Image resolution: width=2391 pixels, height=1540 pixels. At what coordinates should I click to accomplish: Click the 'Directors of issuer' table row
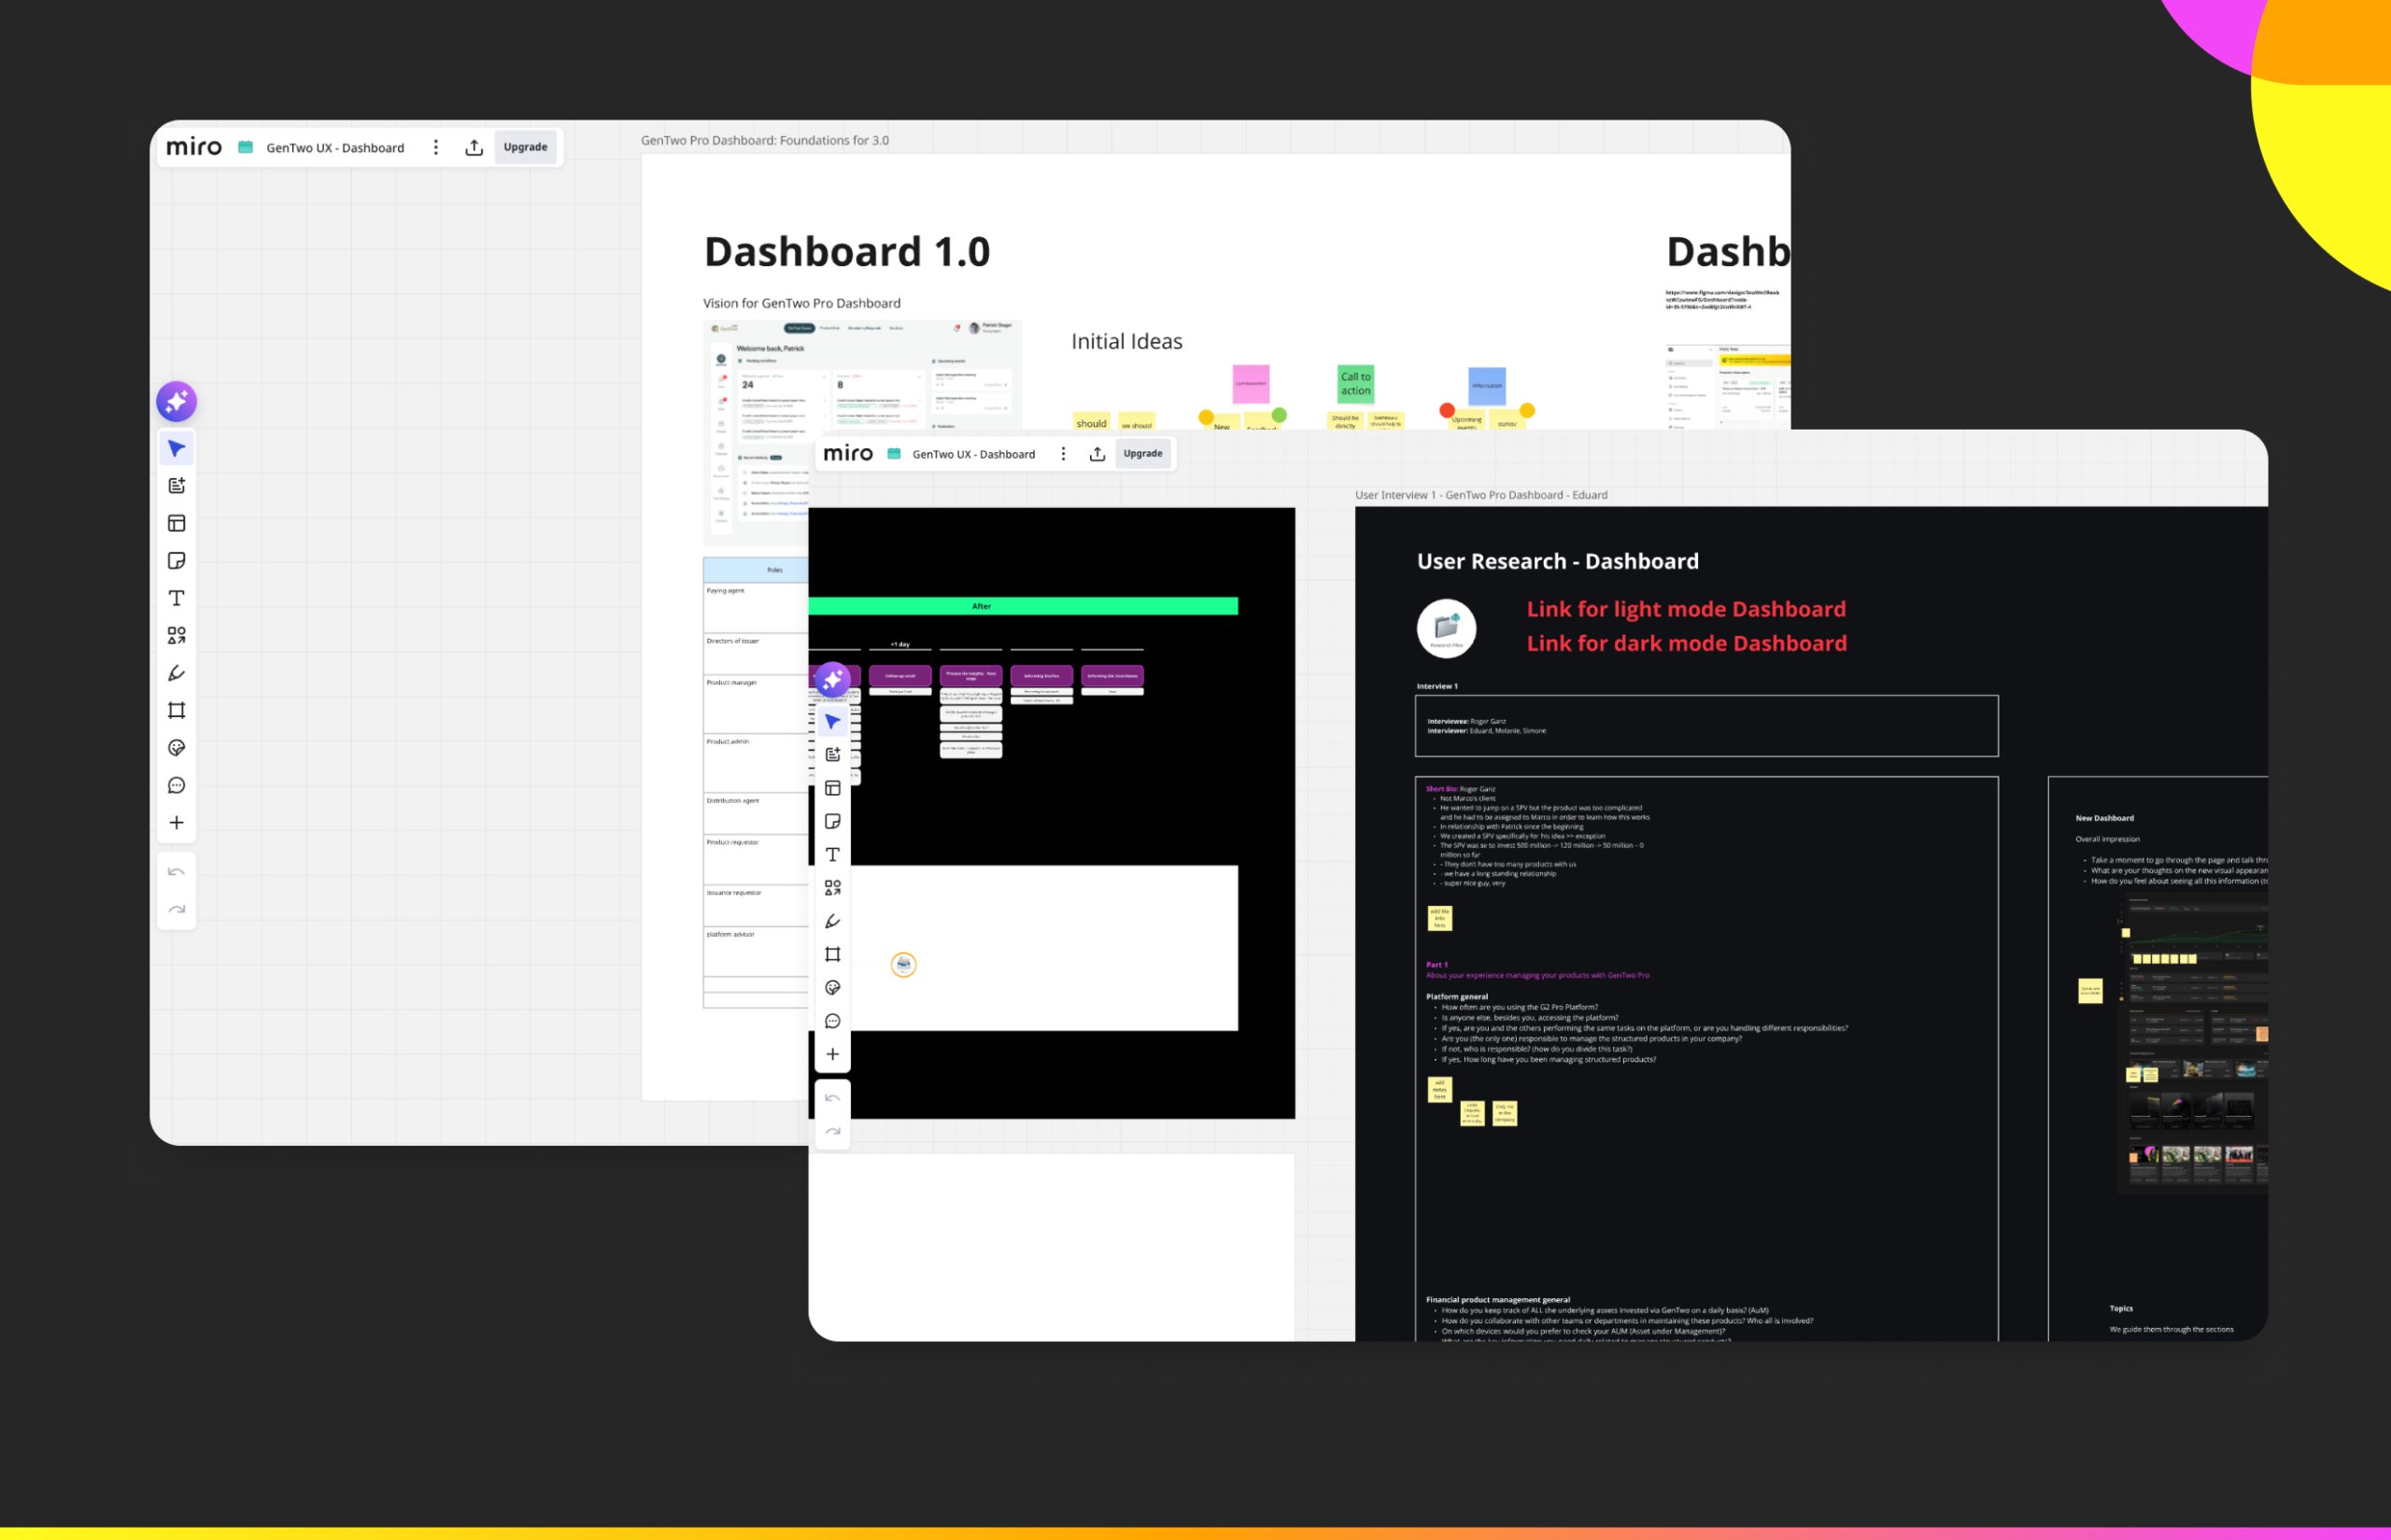[756, 654]
